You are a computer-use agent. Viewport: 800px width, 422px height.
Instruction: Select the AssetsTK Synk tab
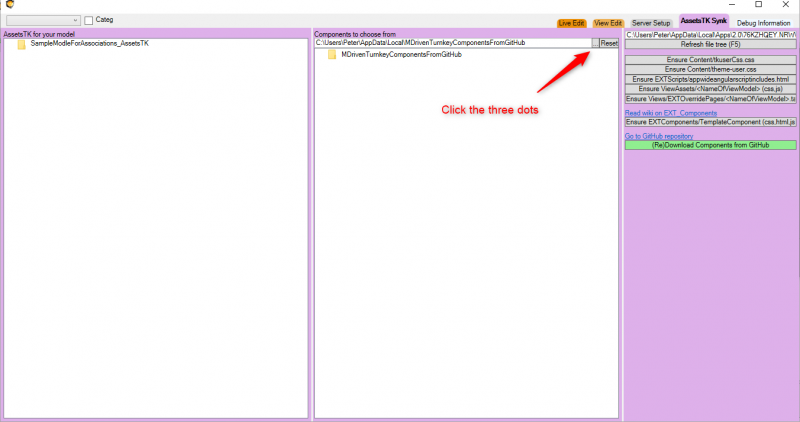704,21
